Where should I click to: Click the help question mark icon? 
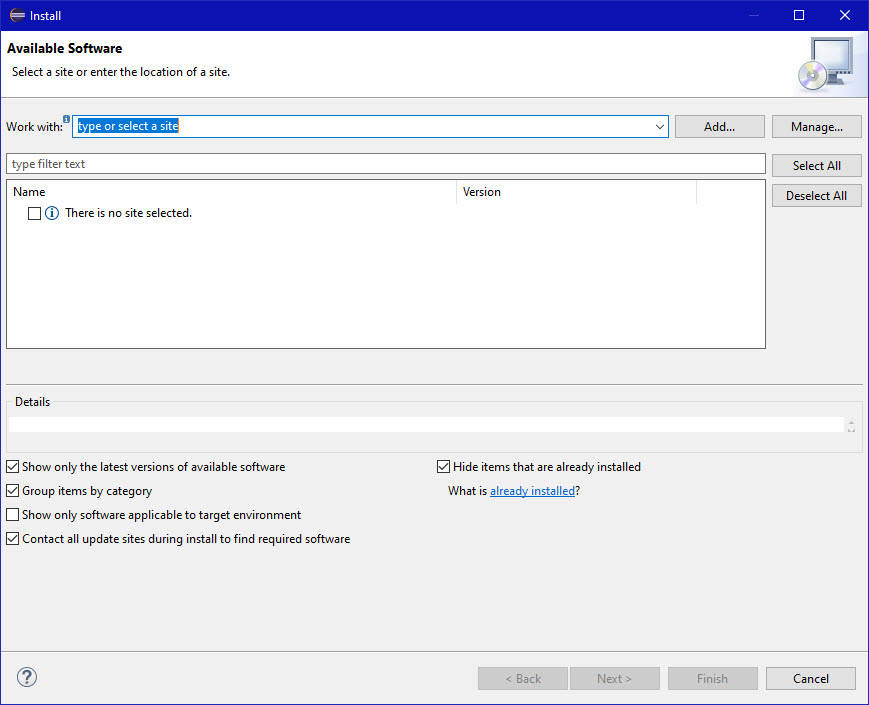(x=27, y=678)
